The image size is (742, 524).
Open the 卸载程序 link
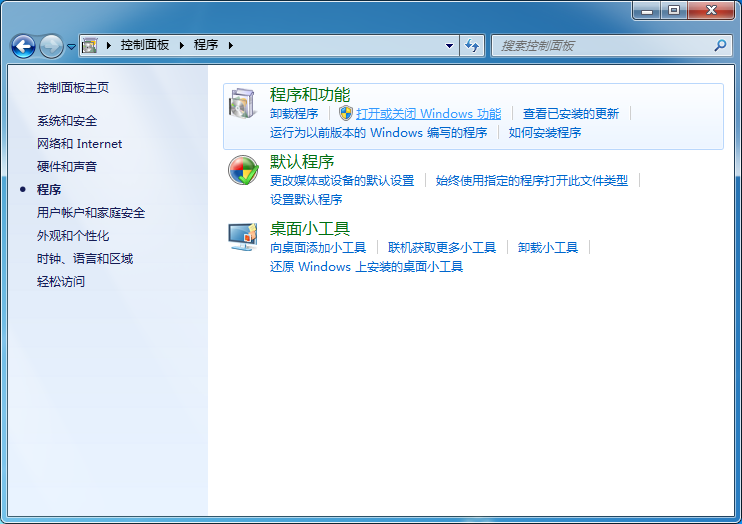click(x=294, y=114)
